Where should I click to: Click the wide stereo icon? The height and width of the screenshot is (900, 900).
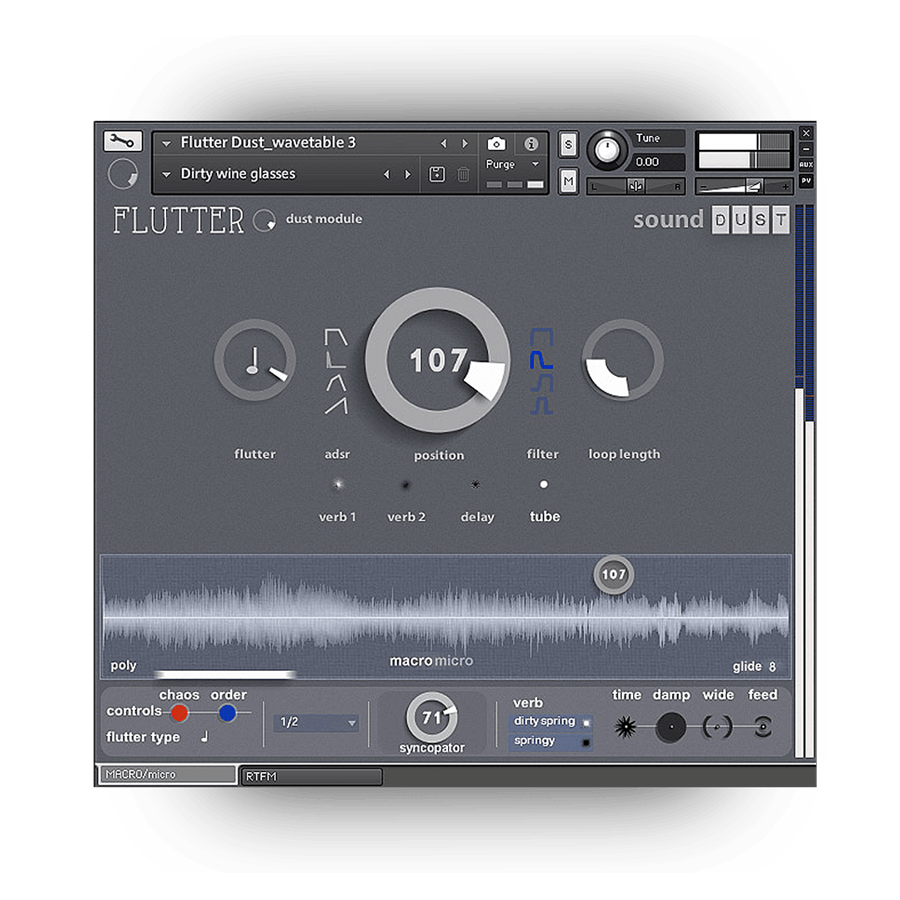tap(717, 727)
